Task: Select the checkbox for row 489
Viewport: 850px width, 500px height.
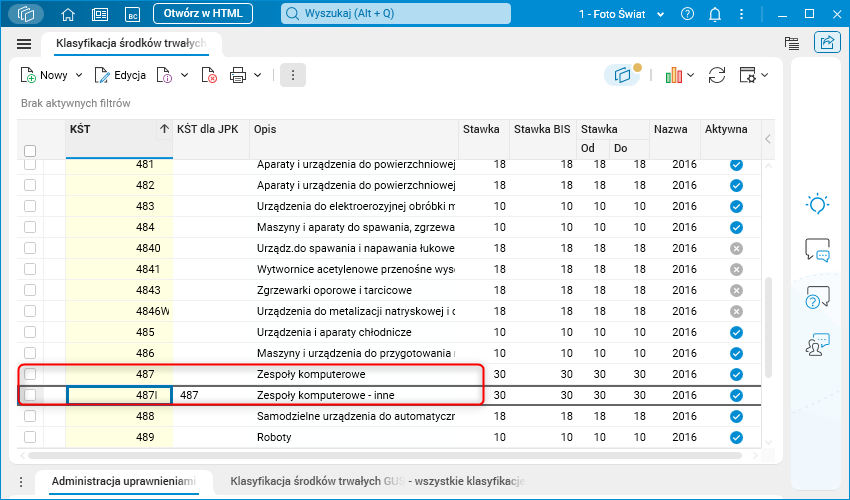Action: tap(30, 437)
